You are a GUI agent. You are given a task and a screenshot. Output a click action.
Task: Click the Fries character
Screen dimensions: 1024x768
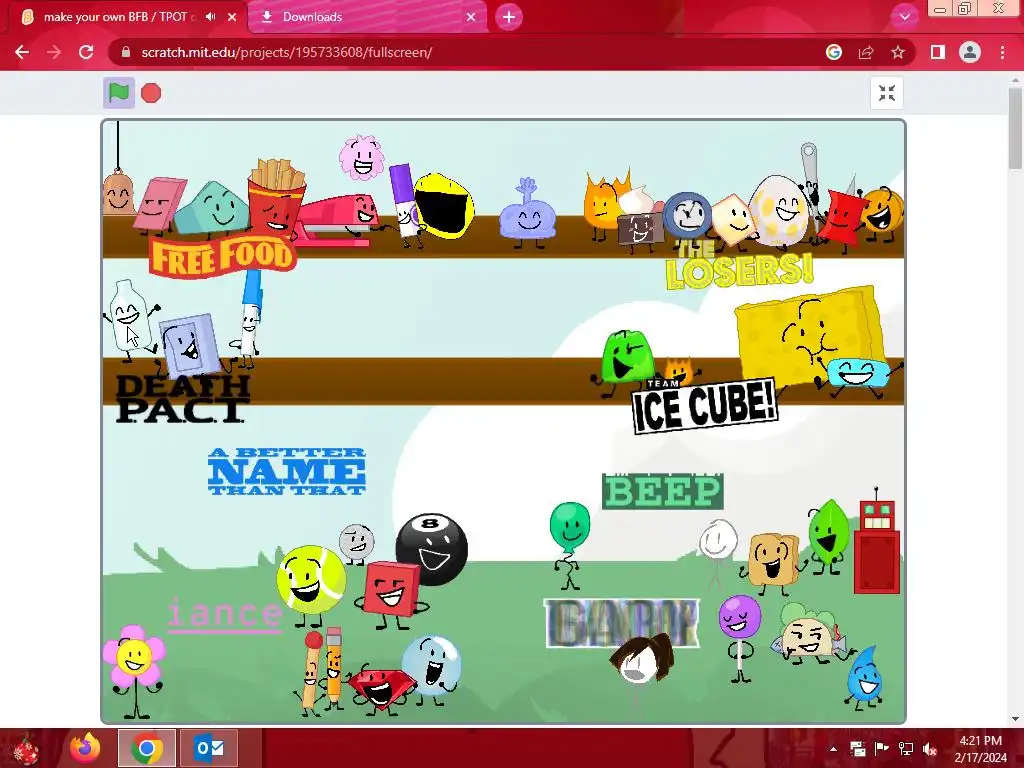click(x=276, y=198)
